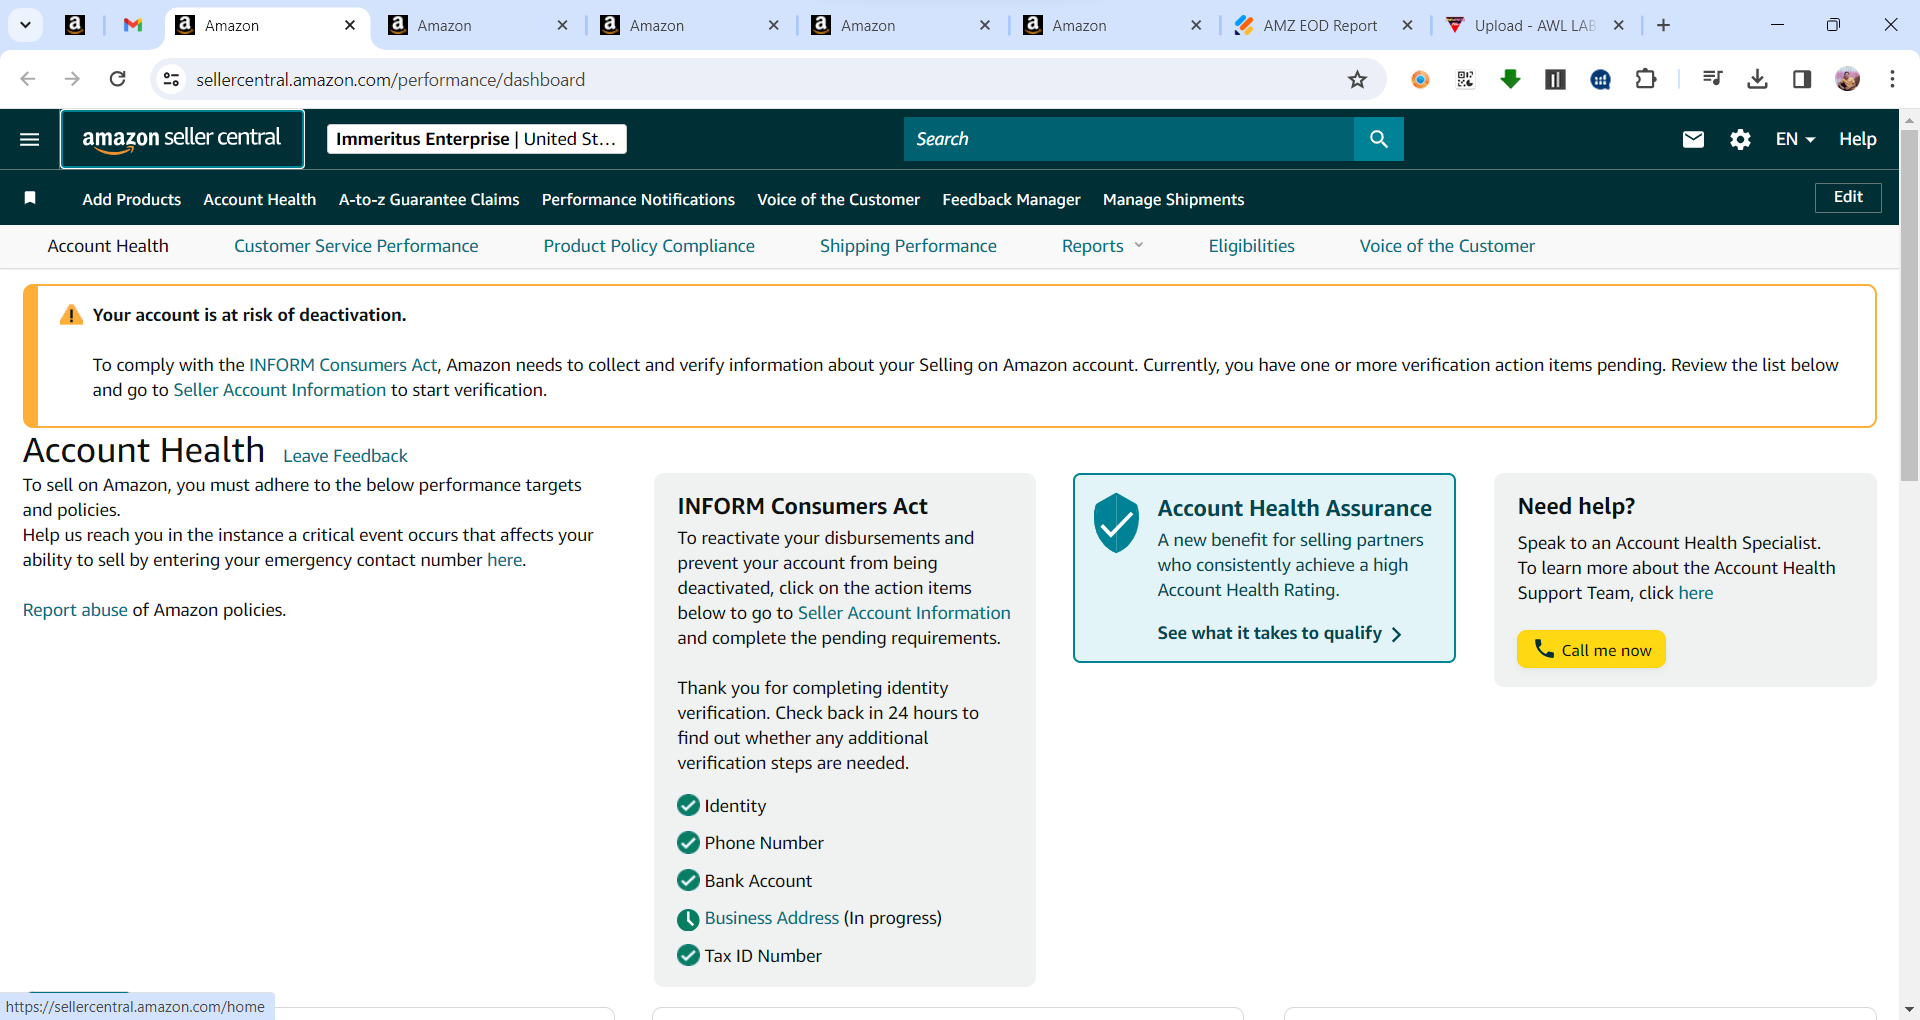Click the search magnifier button
Image resolution: width=1920 pixels, height=1020 pixels.
click(1378, 139)
